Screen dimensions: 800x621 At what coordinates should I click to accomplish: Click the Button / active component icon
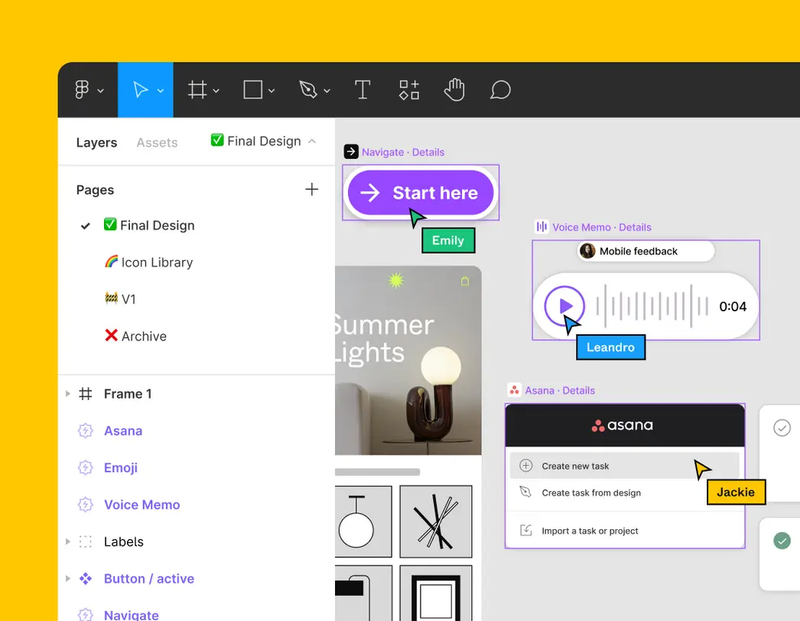(85, 579)
